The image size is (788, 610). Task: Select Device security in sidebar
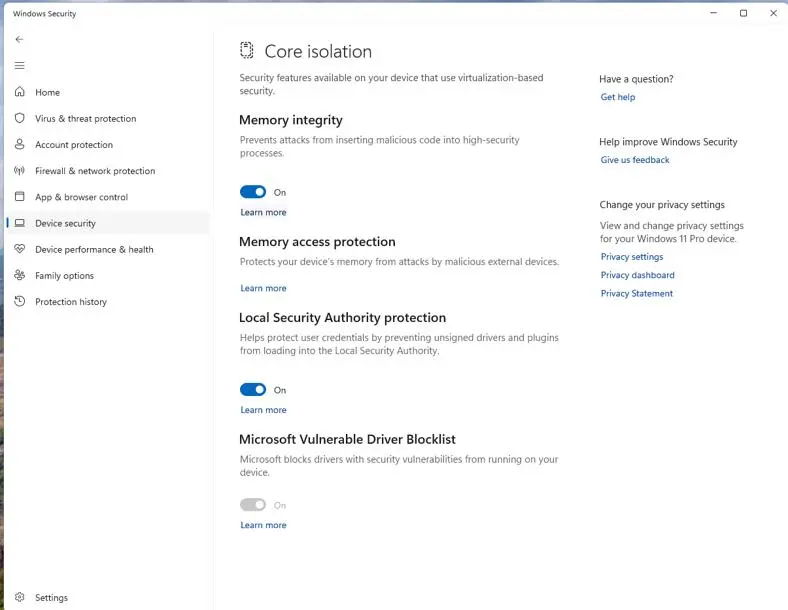point(109,223)
